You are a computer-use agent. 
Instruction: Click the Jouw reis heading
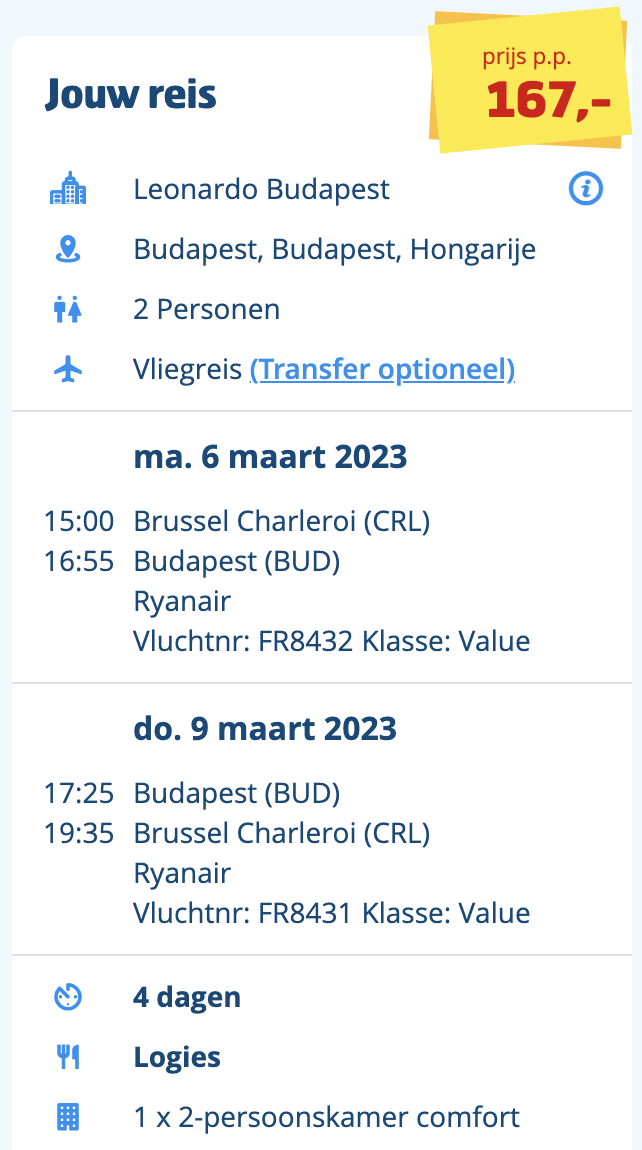(x=131, y=95)
